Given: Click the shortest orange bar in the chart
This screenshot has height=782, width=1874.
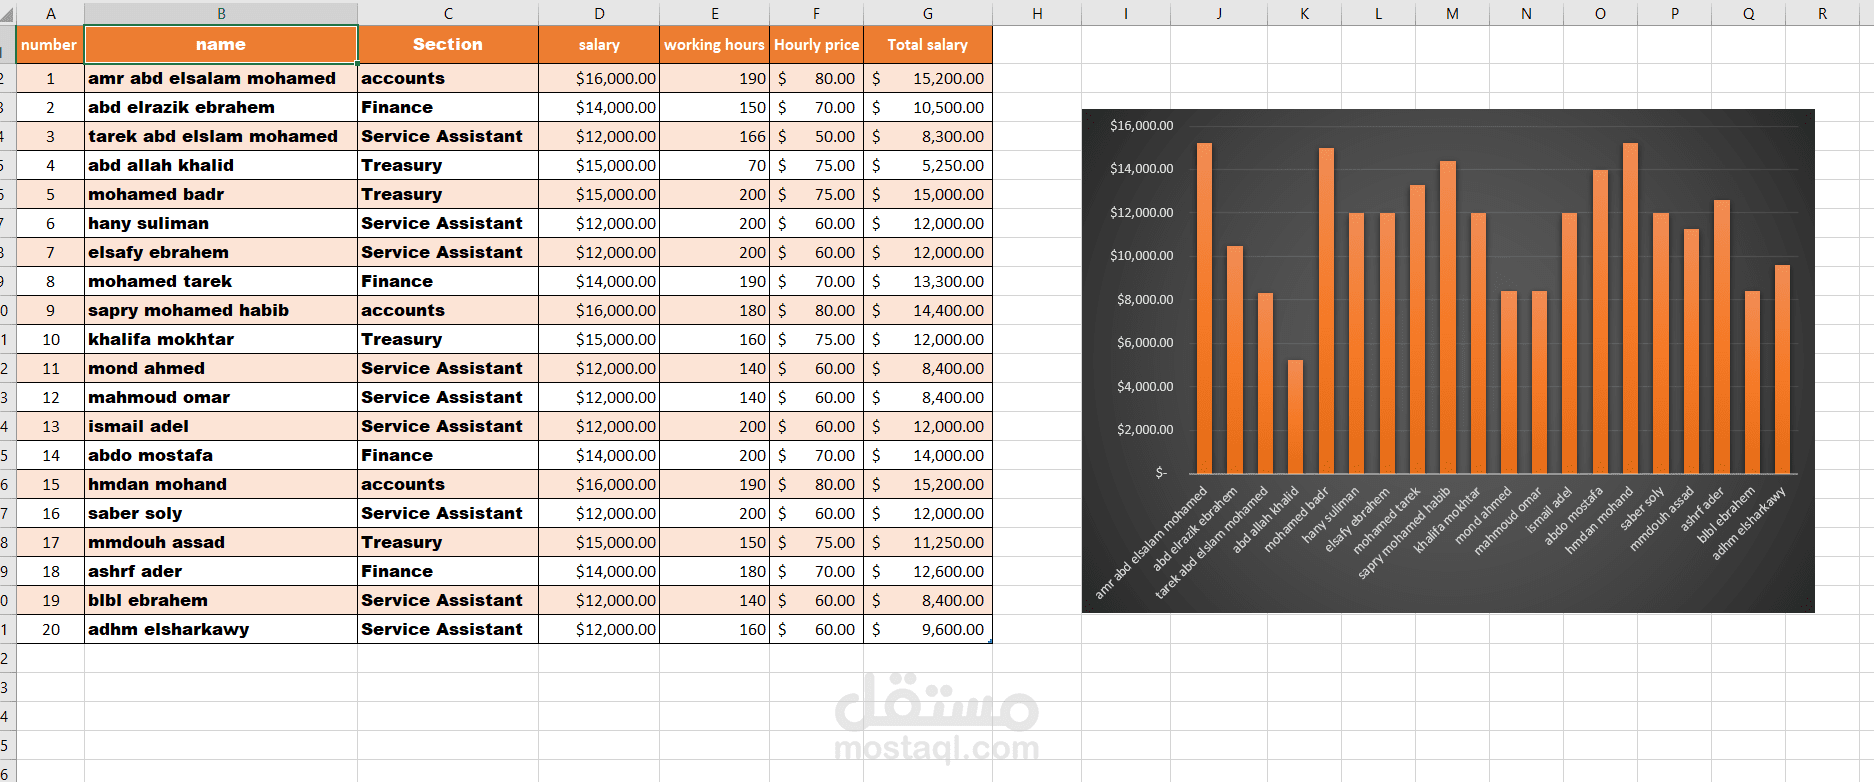Looking at the screenshot, I should [1295, 417].
